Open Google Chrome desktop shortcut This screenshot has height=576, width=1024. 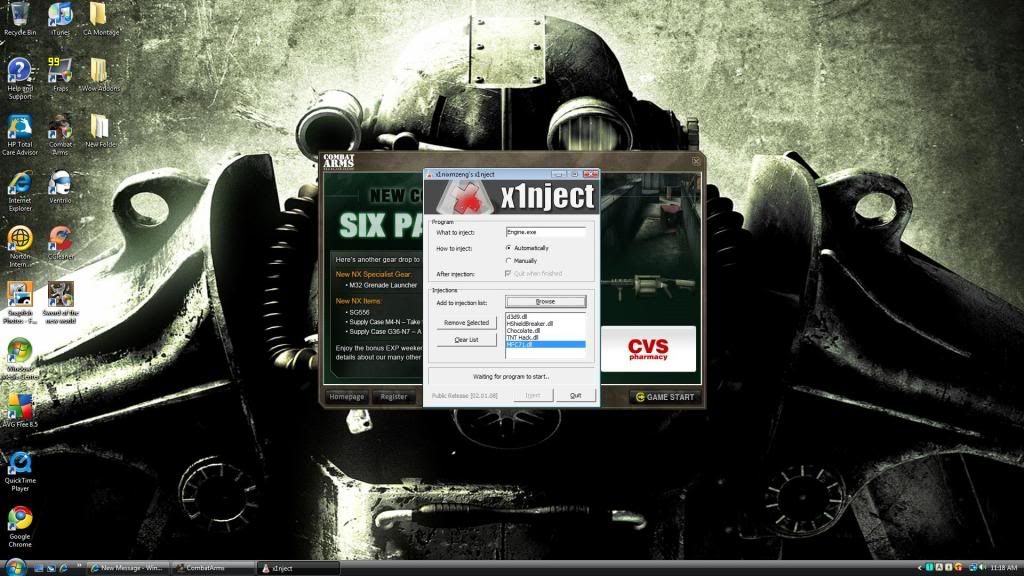tap(20, 528)
